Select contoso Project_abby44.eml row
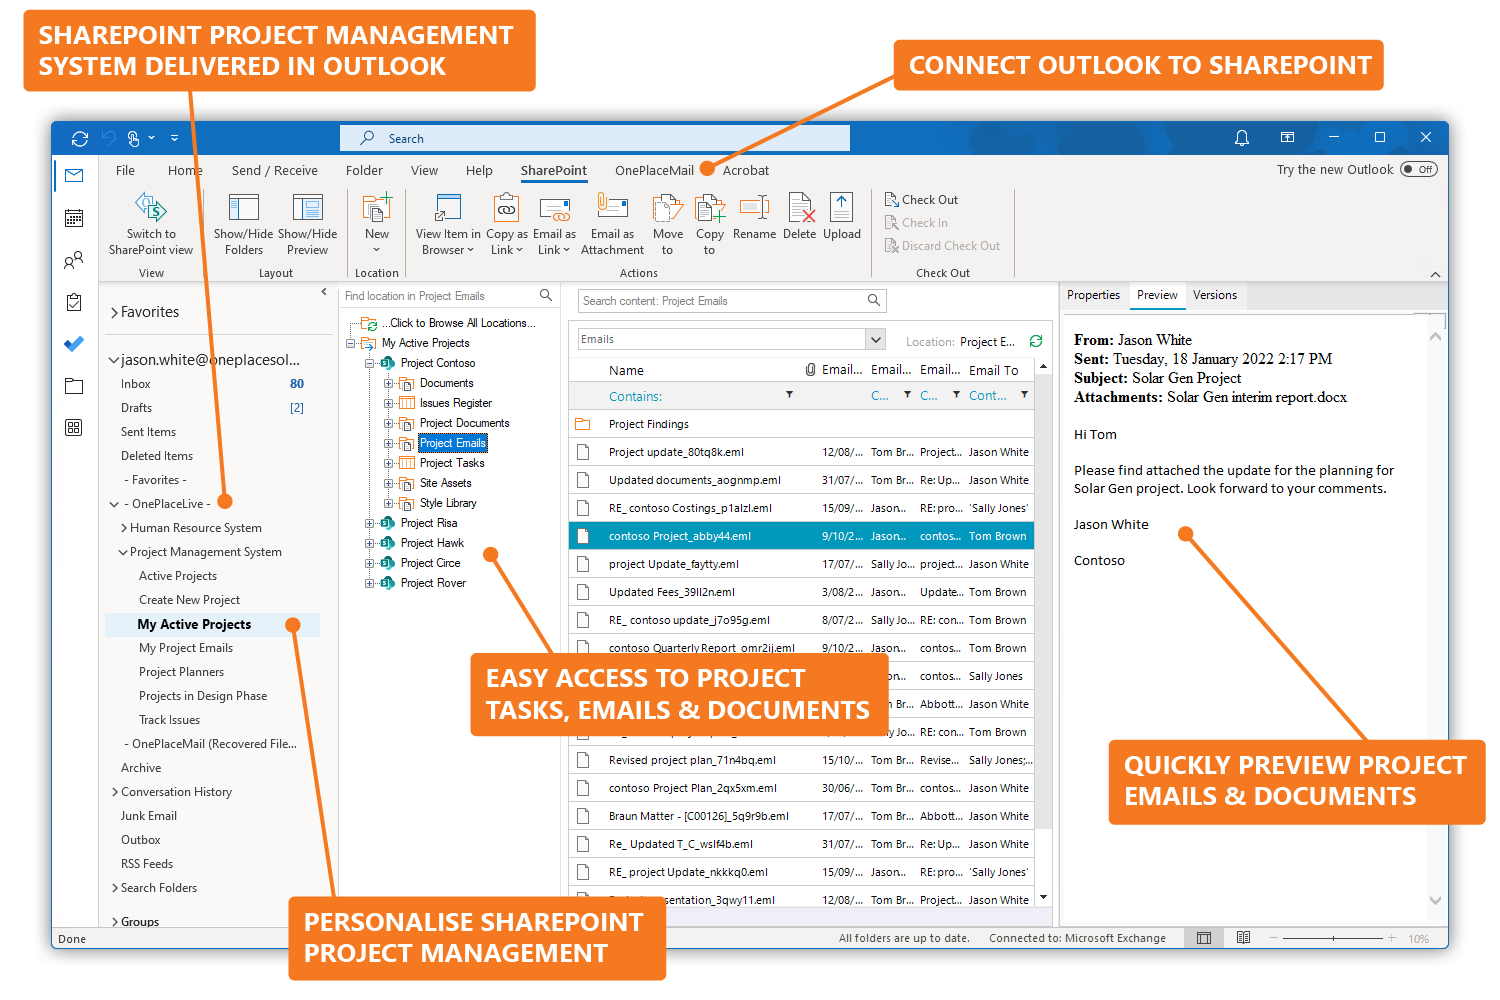The height and width of the screenshot is (1000, 1500). (x=801, y=536)
